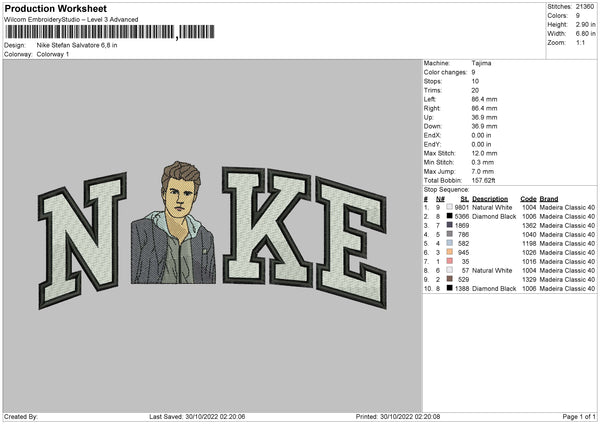Pick the pink swatch beside stitch count 35

449,261
